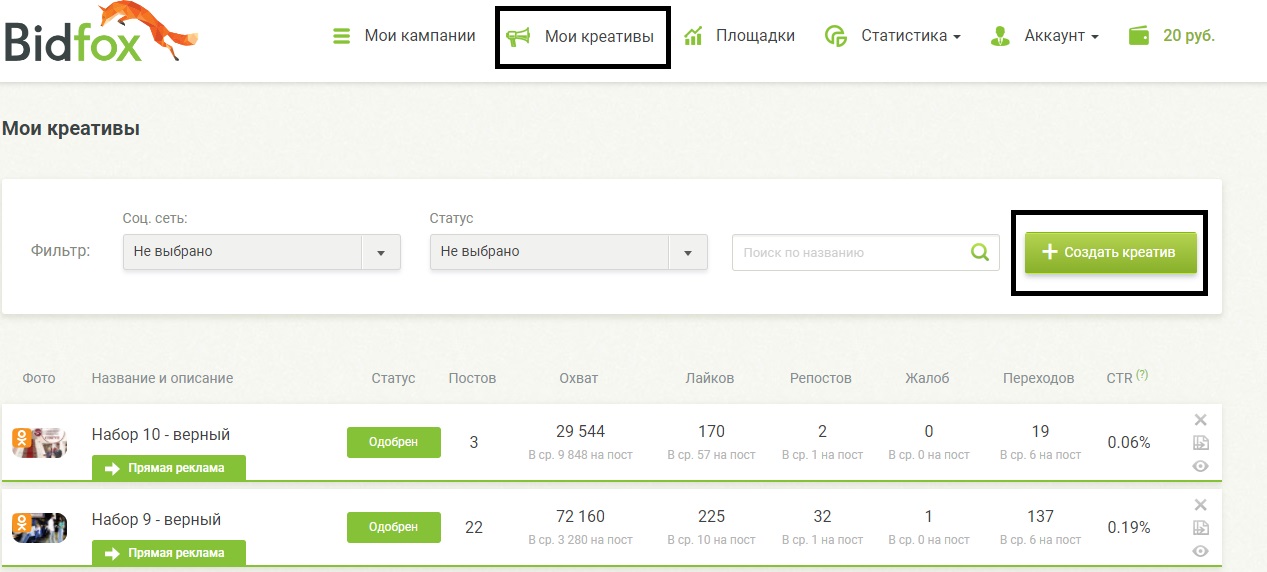
Task: Click Одобрен status of Набор 10
Action: pos(394,442)
